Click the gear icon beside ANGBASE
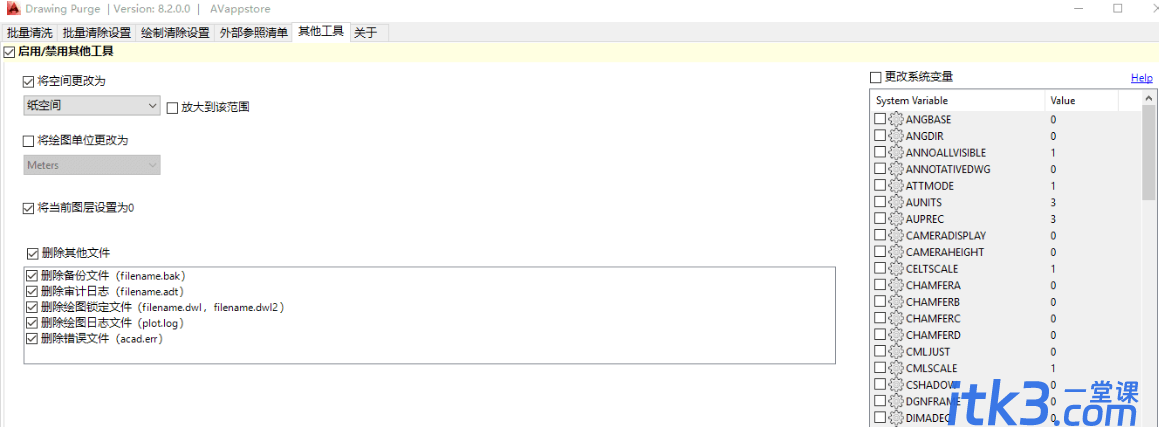Viewport: 1159px width, 427px height. [x=896, y=119]
